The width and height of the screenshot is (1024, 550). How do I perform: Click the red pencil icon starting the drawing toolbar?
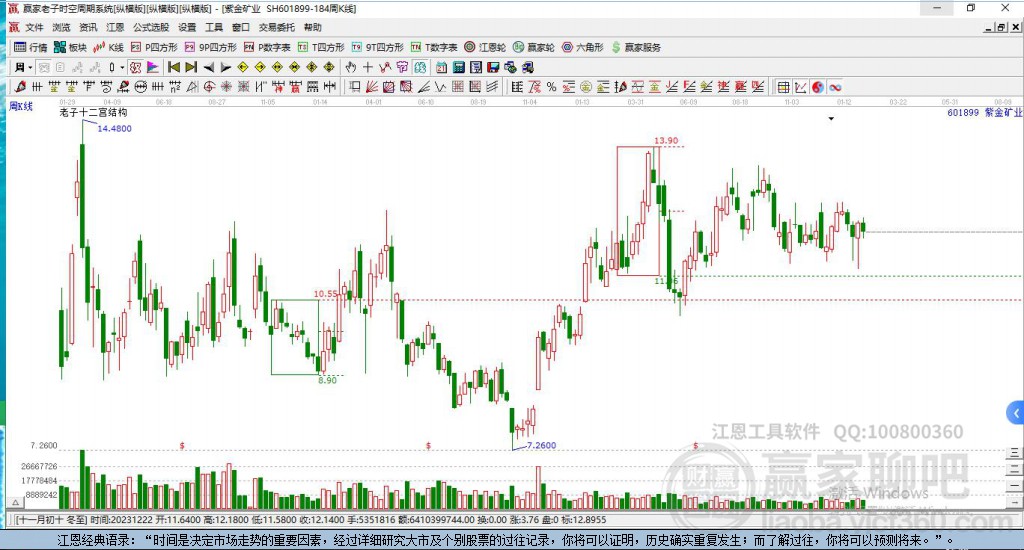20,87
